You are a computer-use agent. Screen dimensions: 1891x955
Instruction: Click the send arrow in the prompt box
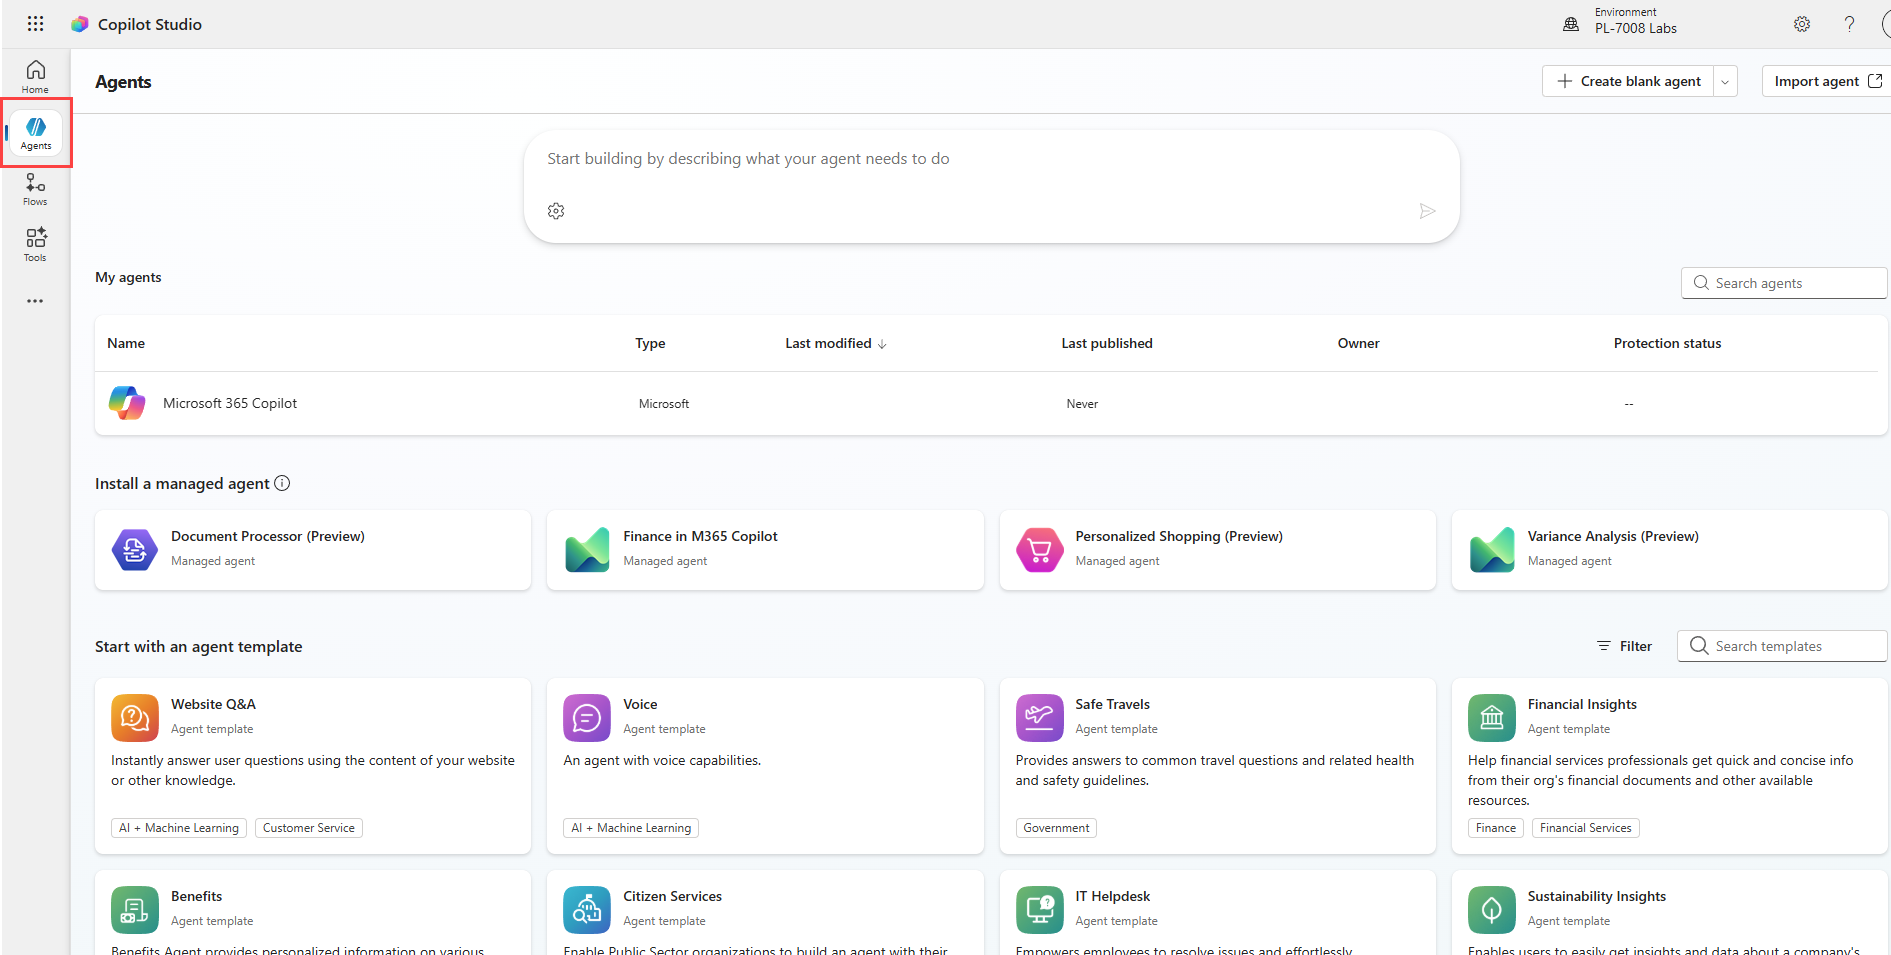click(x=1428, y=211)
